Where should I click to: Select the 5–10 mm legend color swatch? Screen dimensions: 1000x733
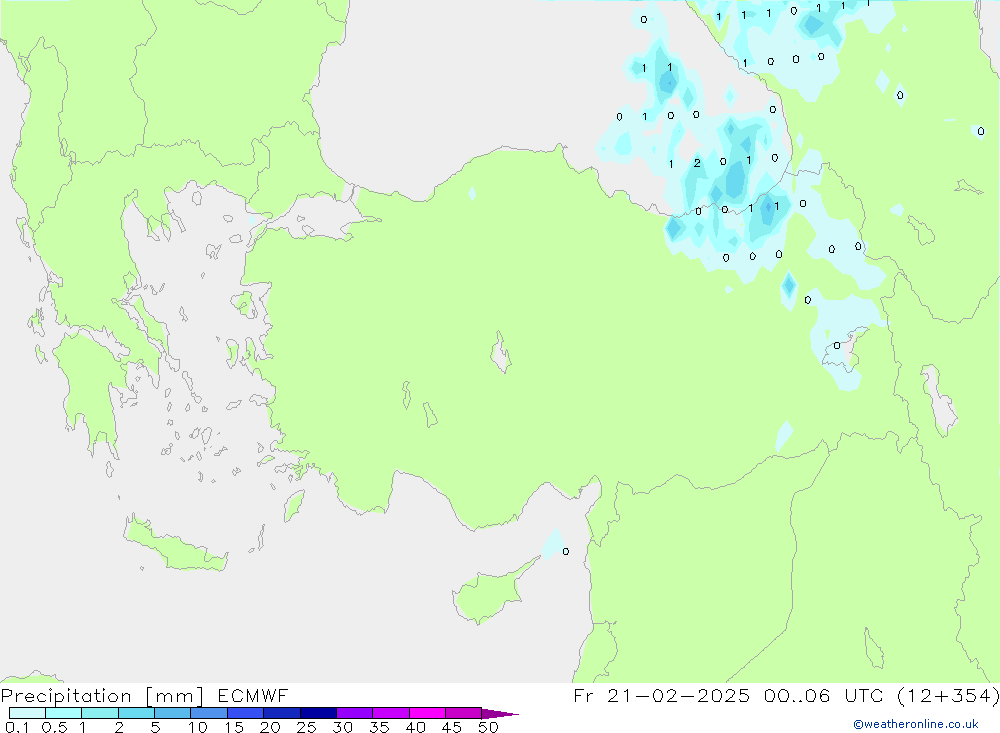click(x=172, y=713)
